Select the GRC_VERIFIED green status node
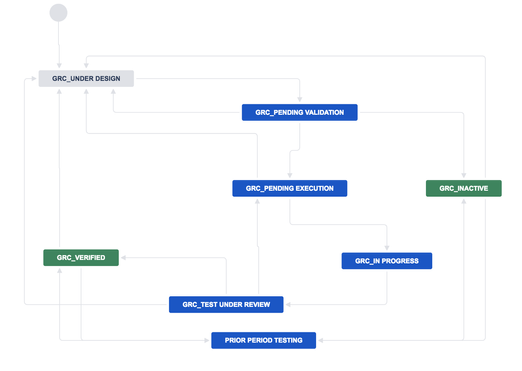Screen dimensions: 522x371 tap(81, 258)
